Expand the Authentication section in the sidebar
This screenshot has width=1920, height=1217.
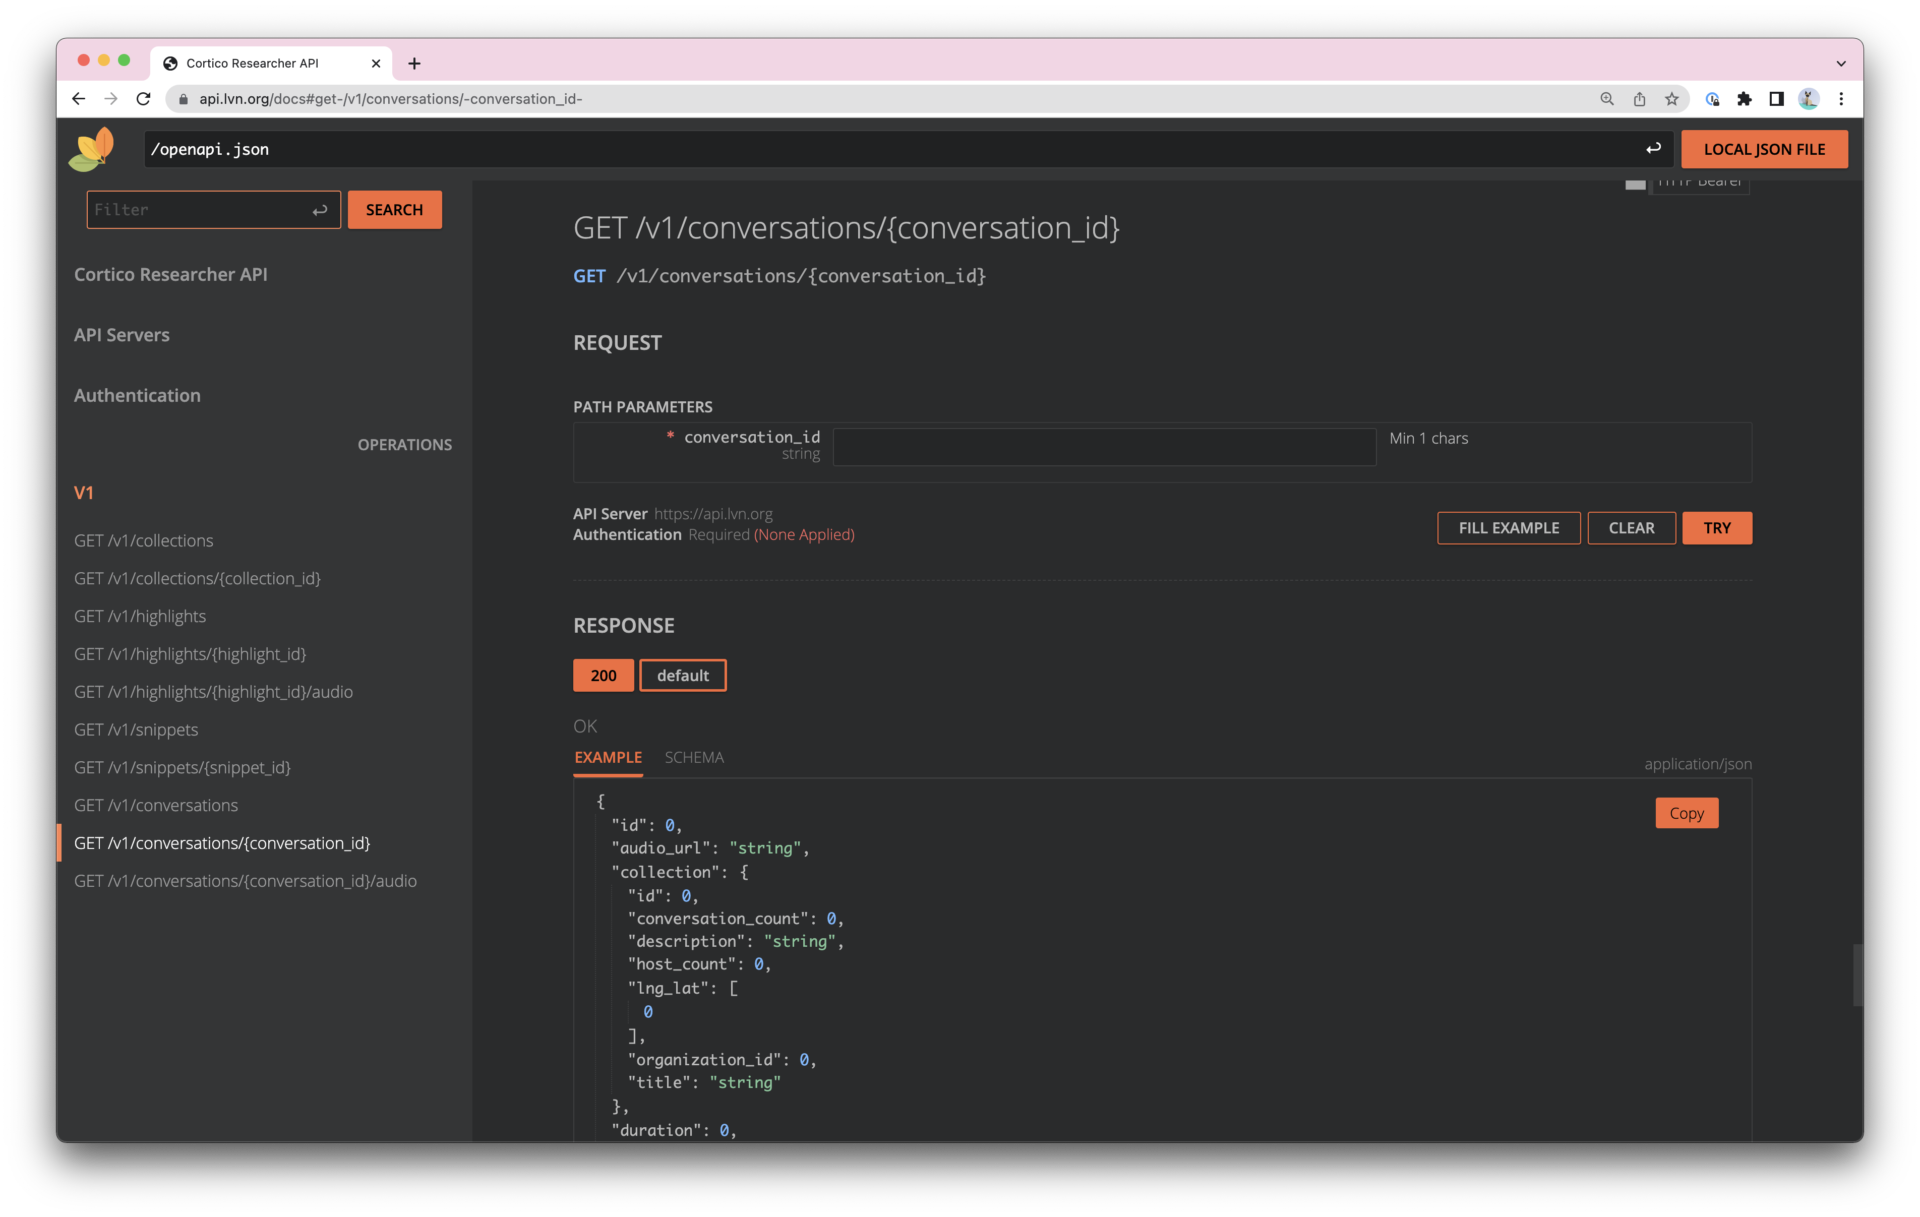137,395
